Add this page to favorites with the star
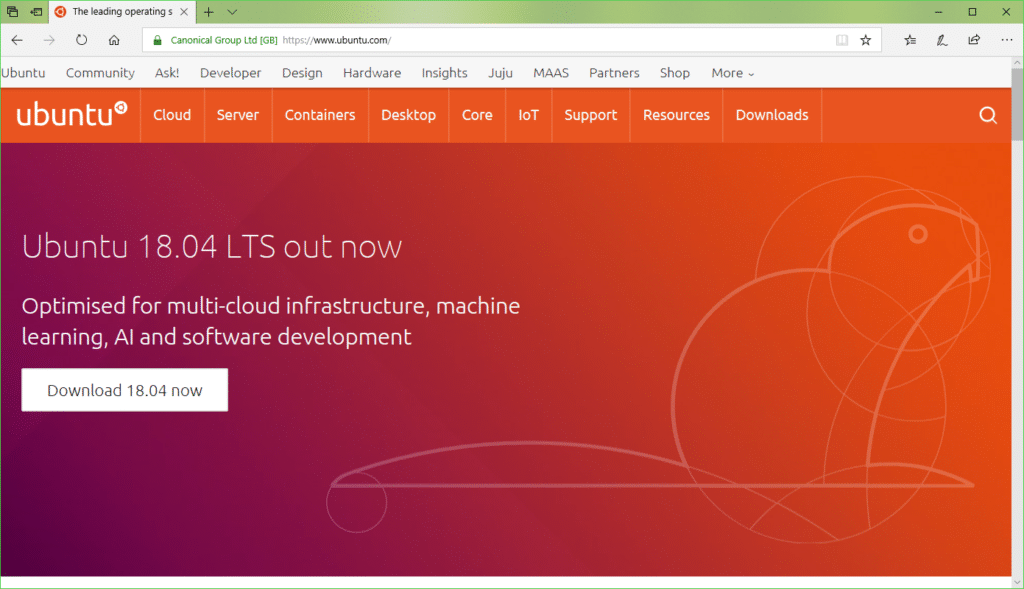 click(x=866, y=40)
